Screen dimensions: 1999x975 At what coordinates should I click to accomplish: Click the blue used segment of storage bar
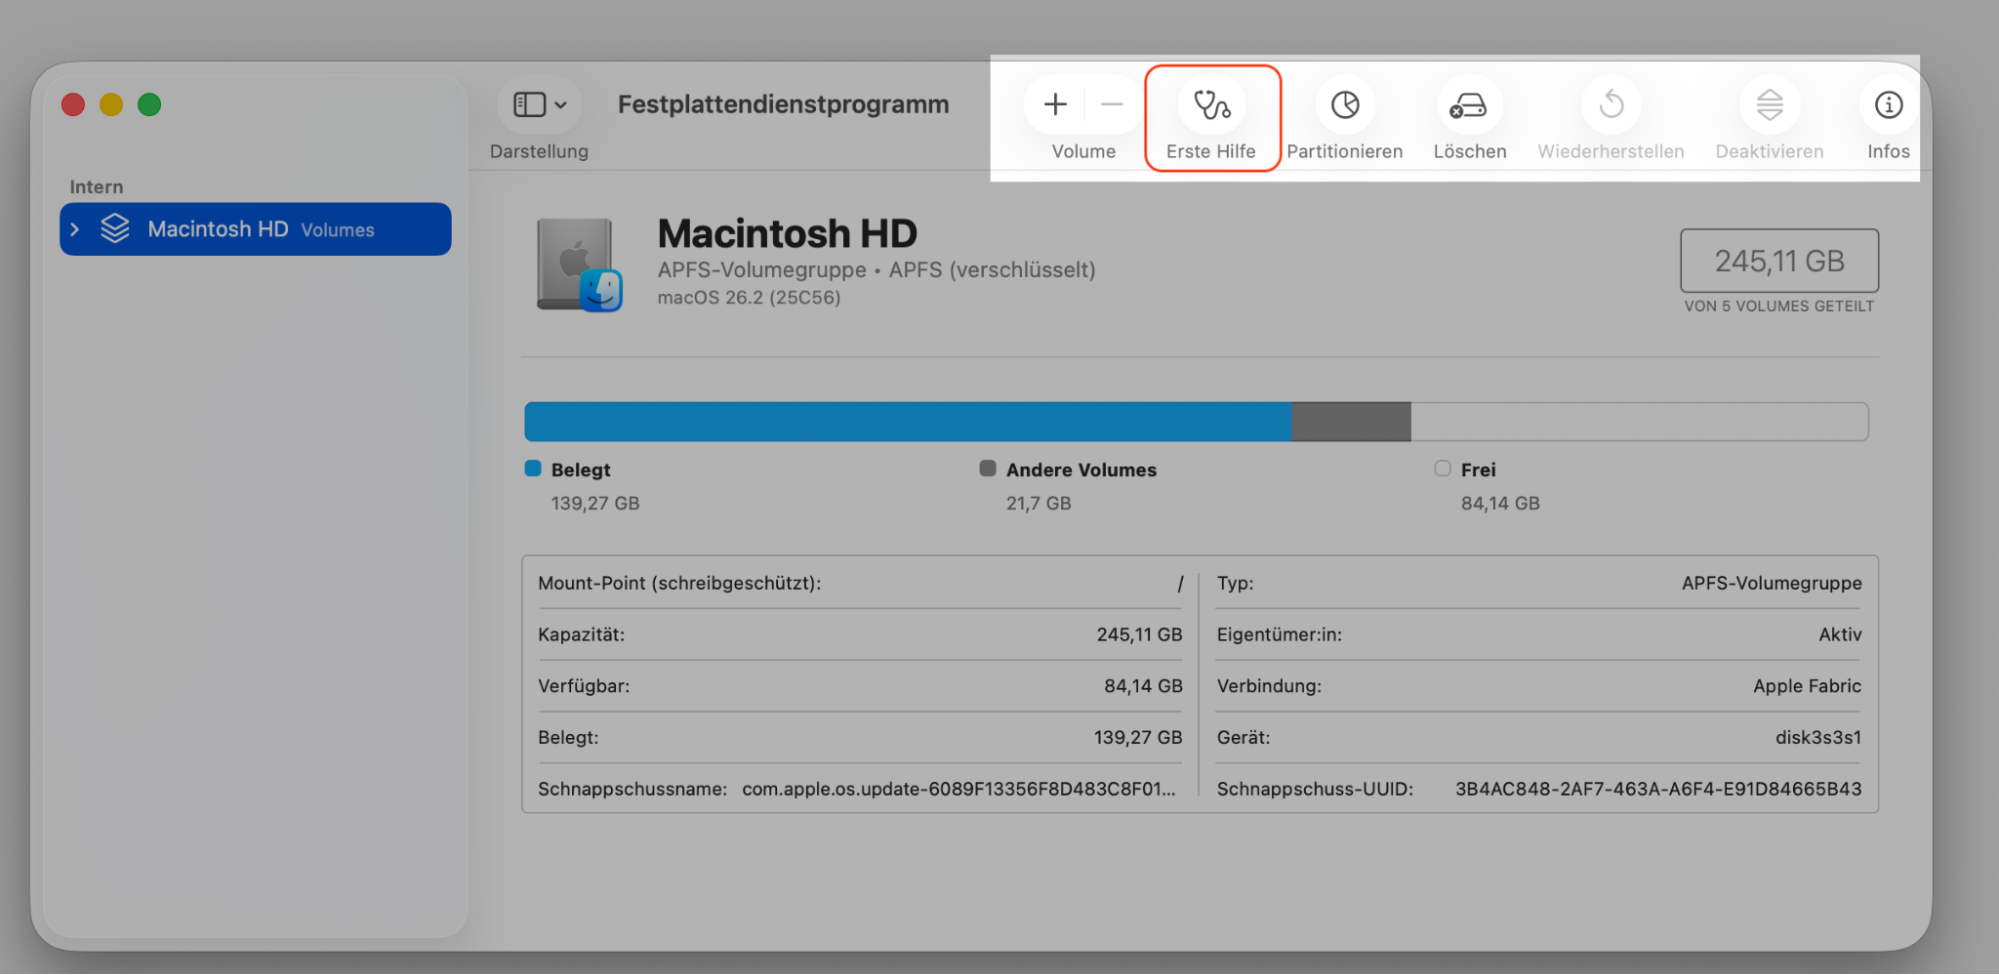tap(908, 421)
